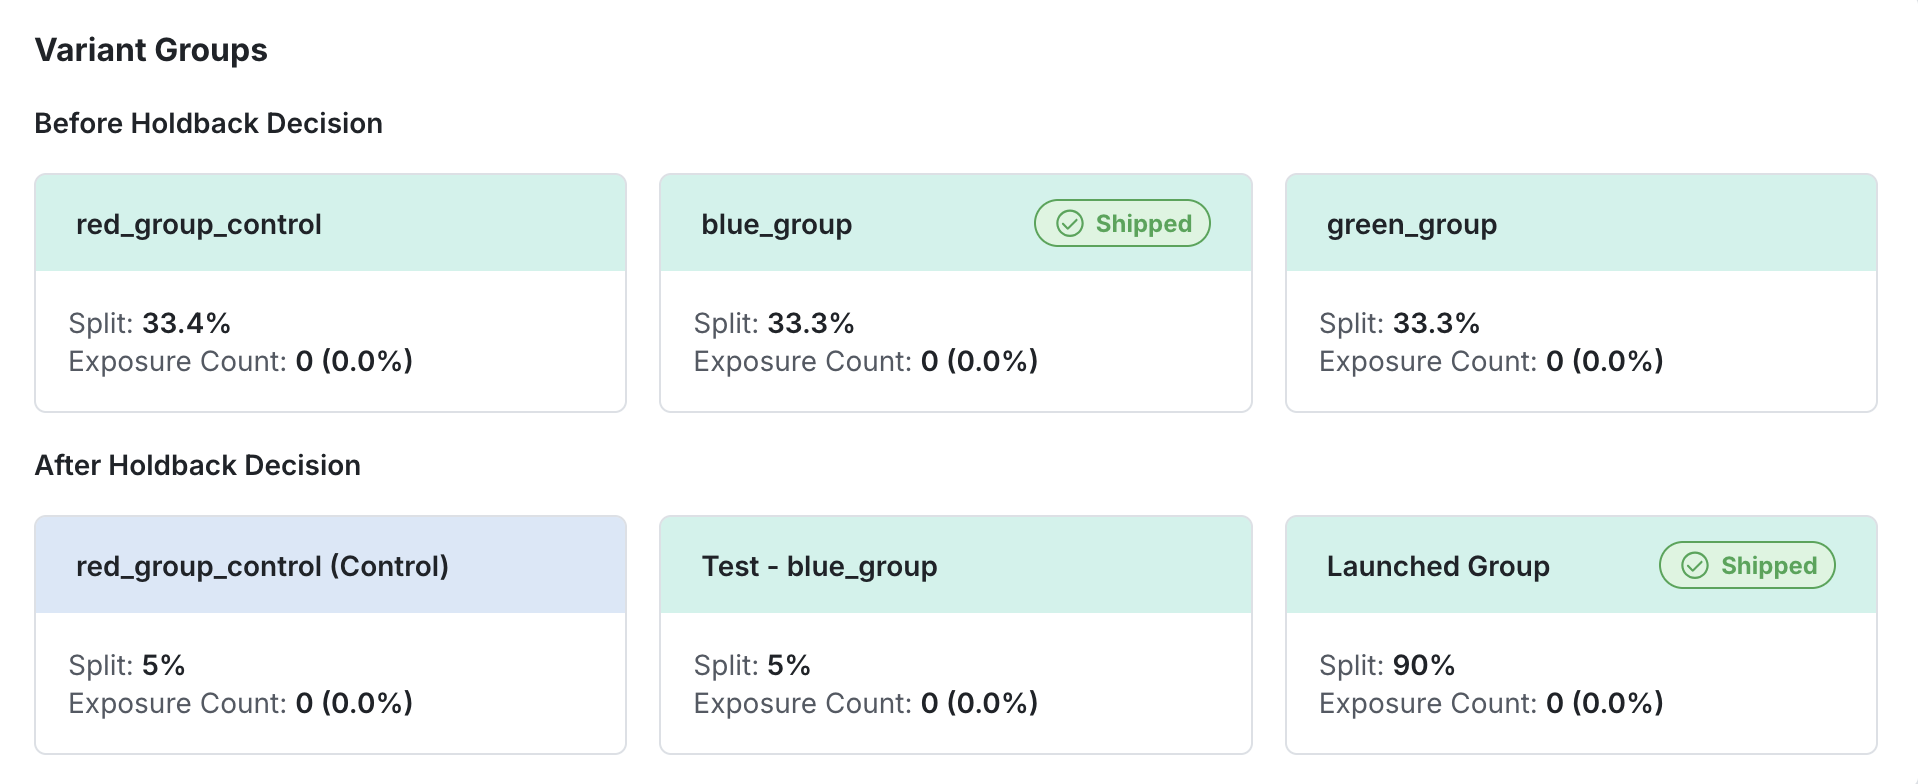This screenshot has width=1918, height=784.
Task: Click the Shipped button on Launched Group
Action: point(1746,565)
